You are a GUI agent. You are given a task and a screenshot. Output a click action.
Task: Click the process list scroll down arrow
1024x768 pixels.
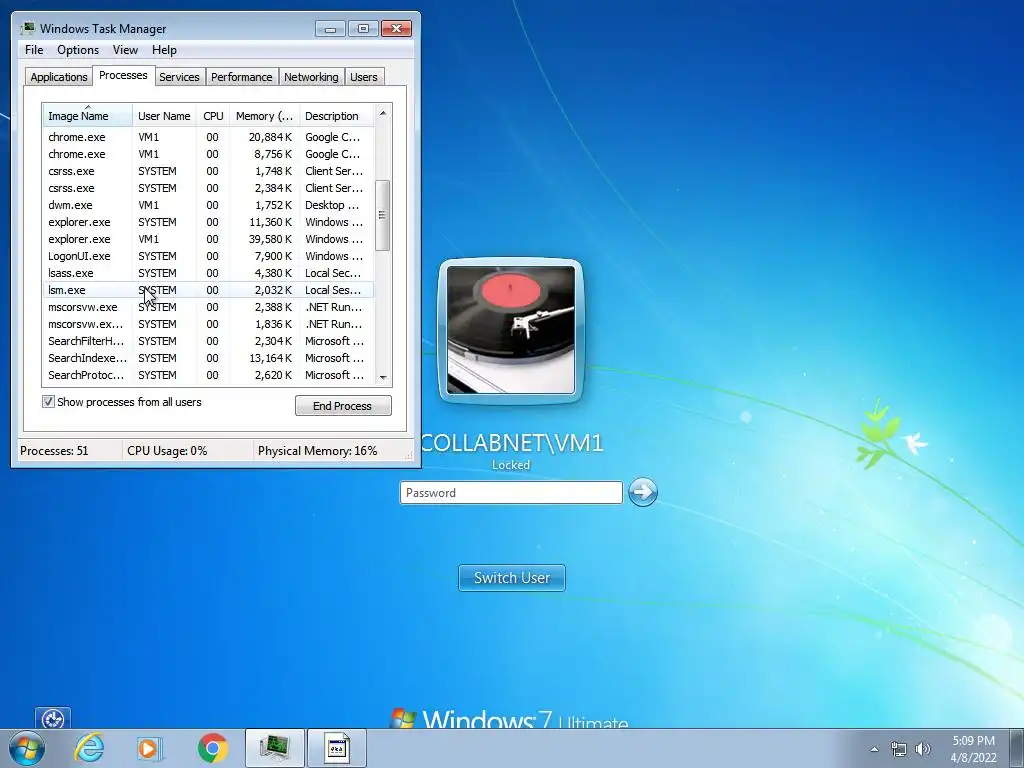point(383,377)
